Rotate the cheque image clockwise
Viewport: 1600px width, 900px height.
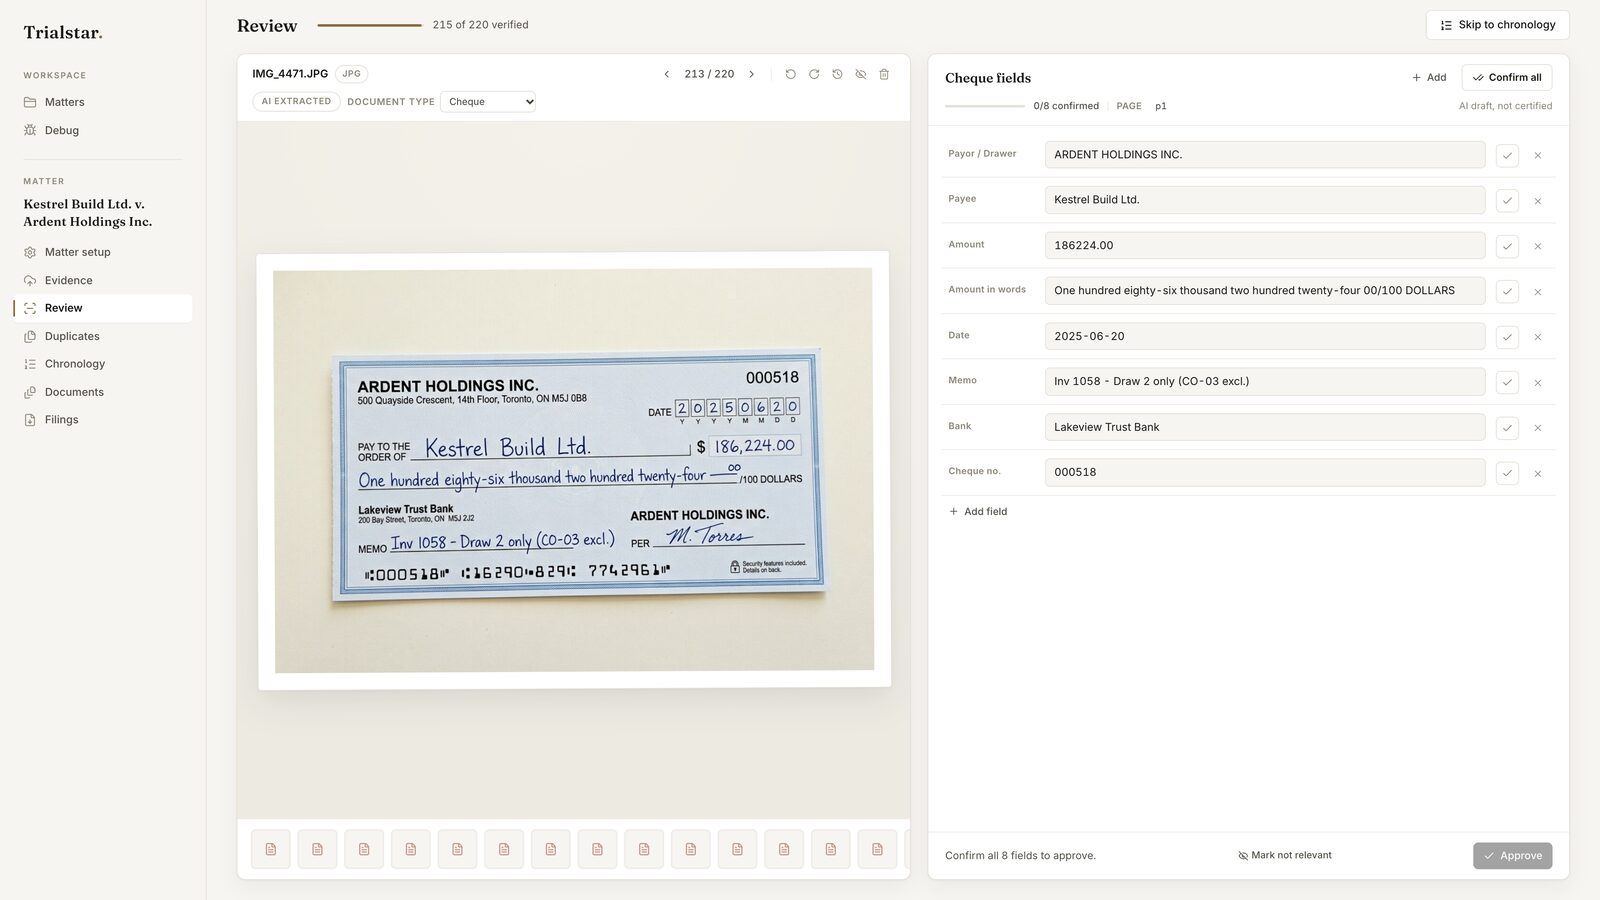[x=814, y=74]
